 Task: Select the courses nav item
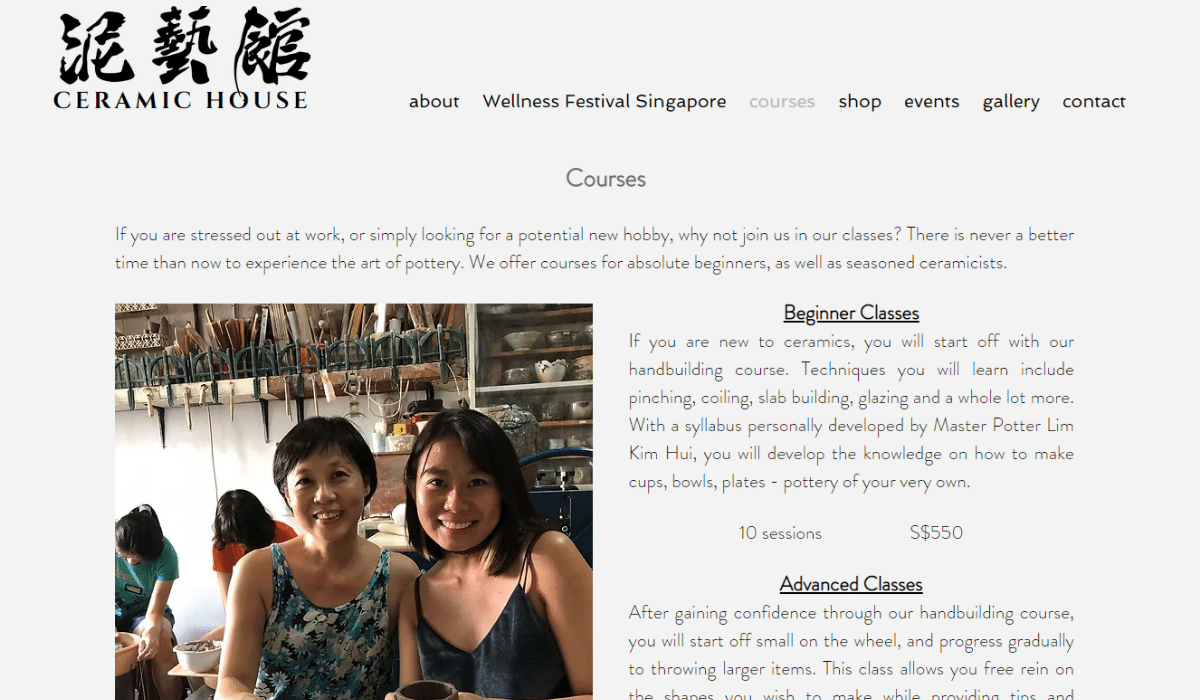click(782, 101)
